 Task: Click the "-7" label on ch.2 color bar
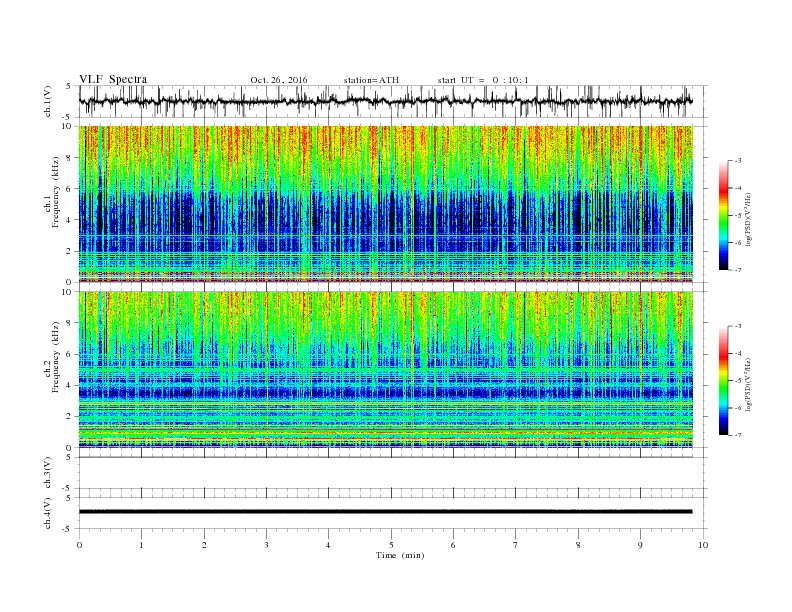click(x=738, y=435)
